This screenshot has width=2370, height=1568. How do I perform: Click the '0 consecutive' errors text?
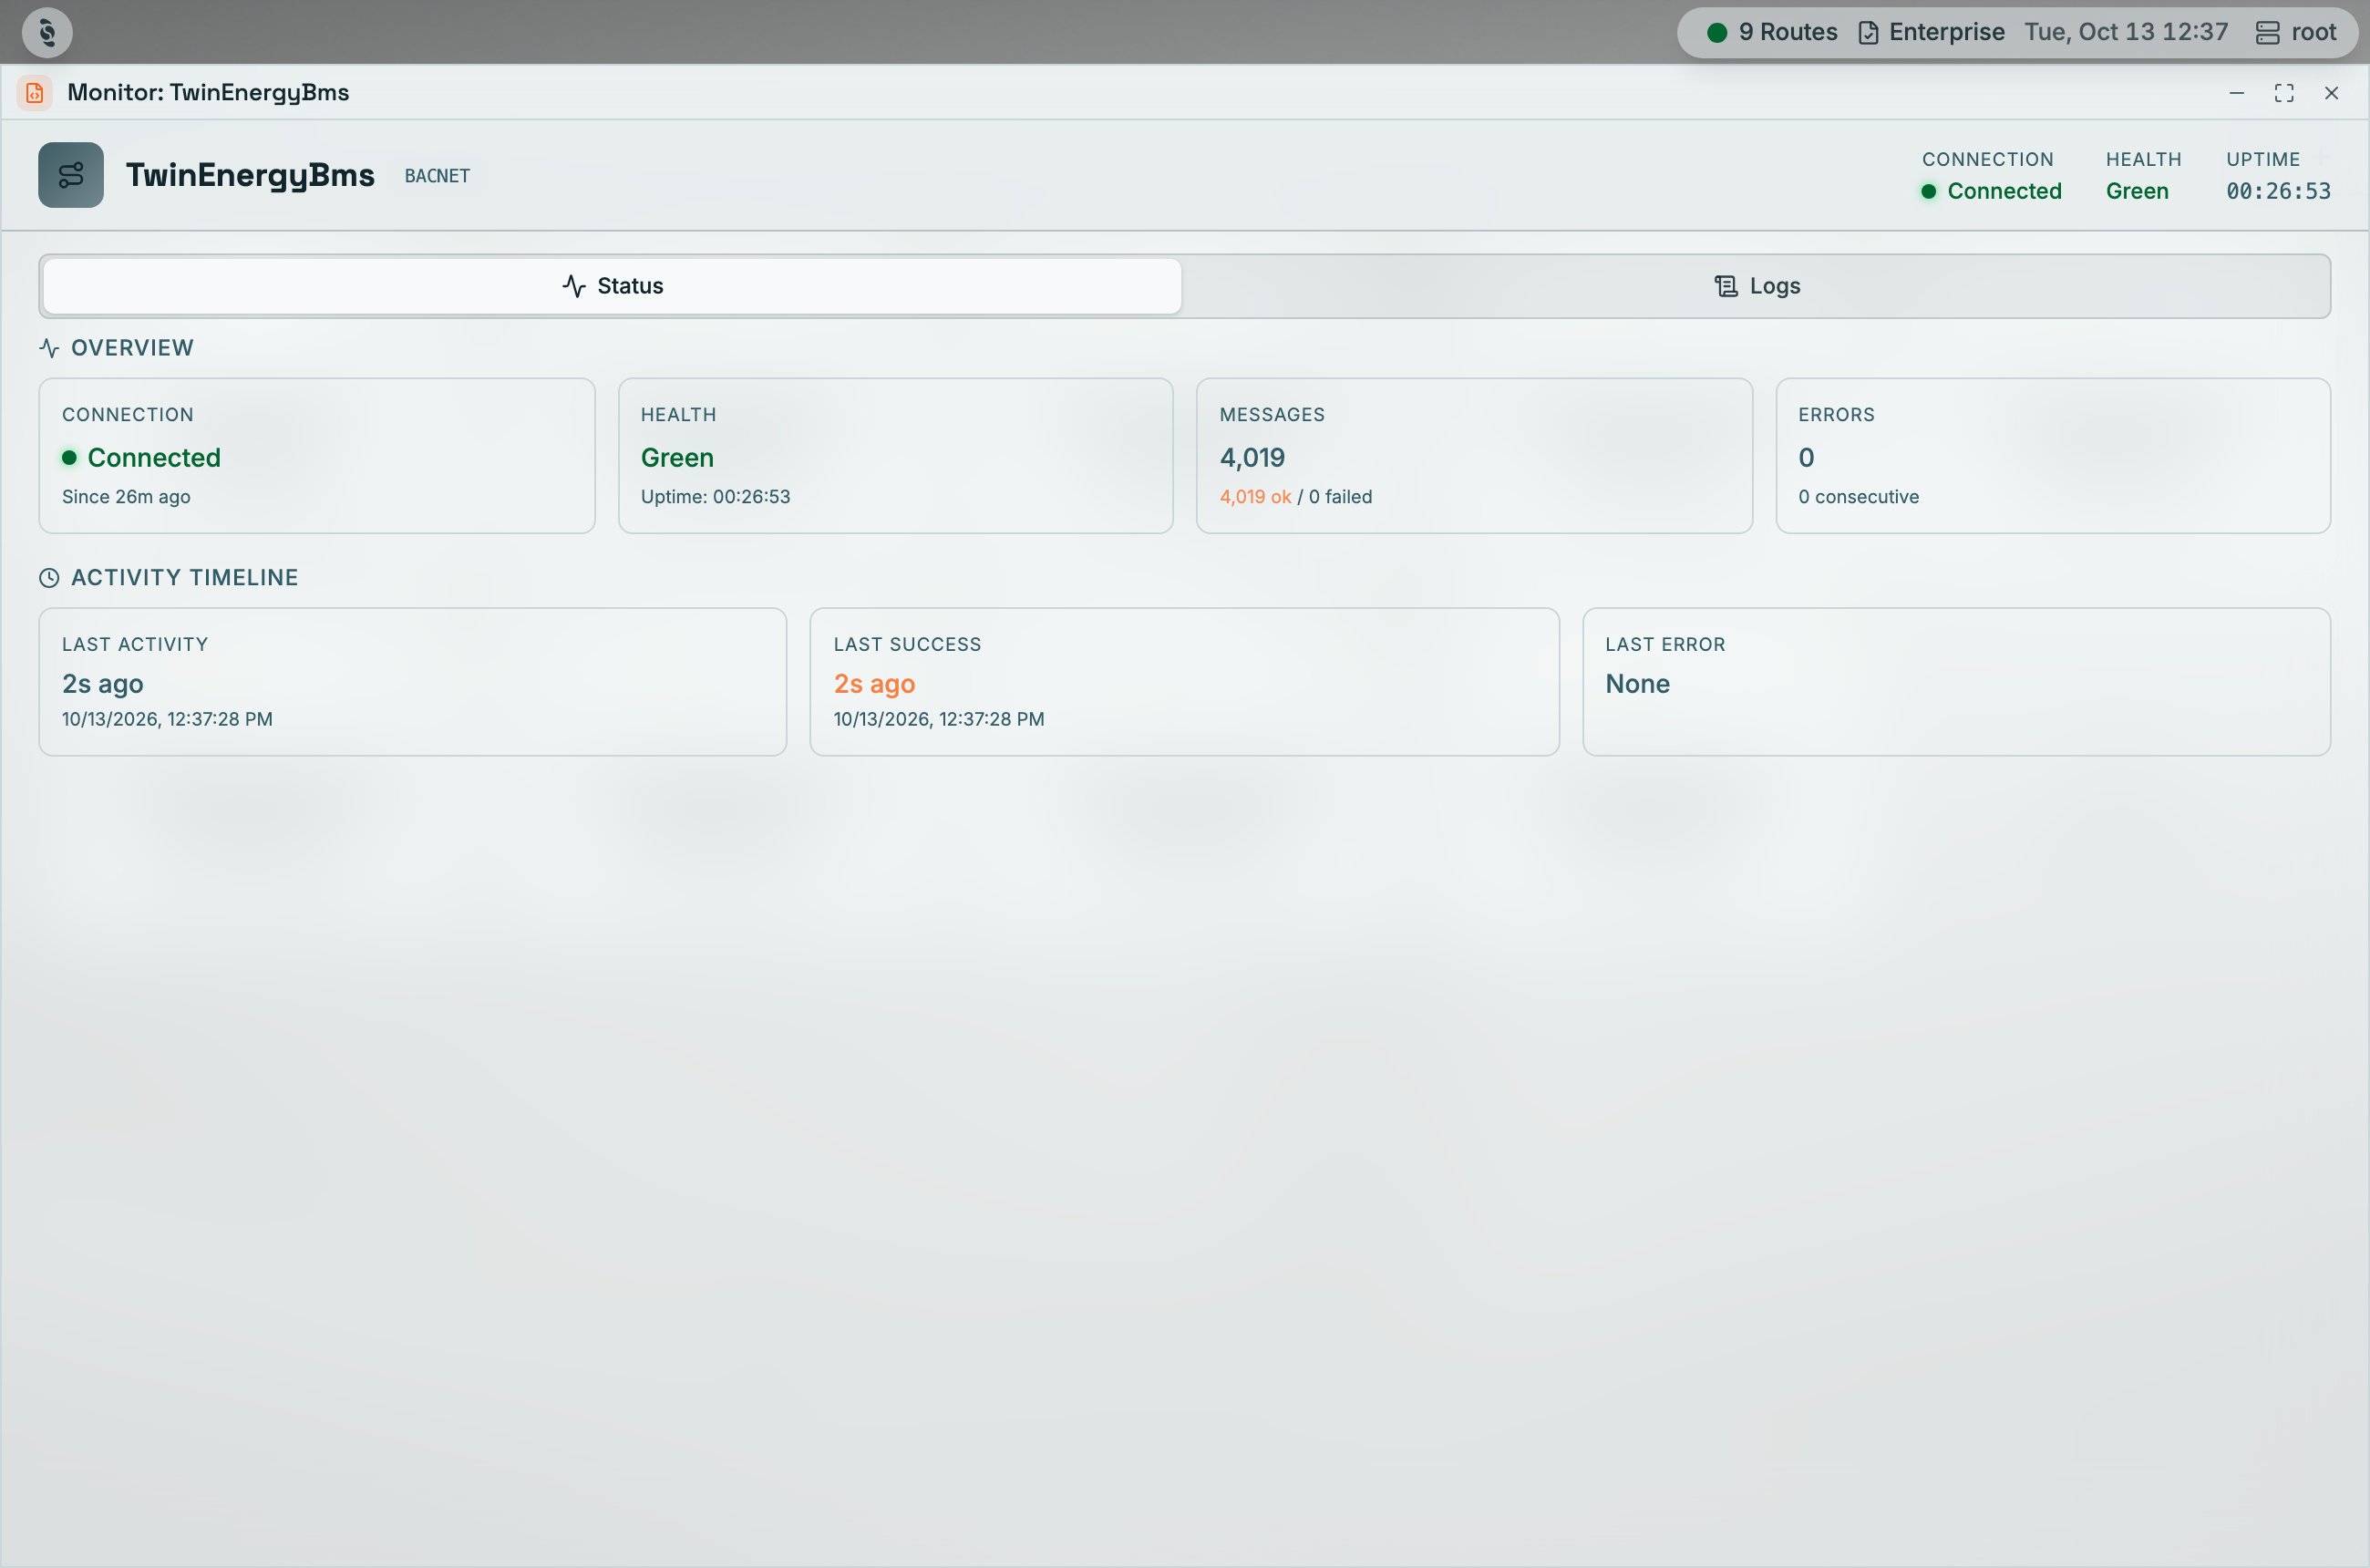pos(1858,497)
